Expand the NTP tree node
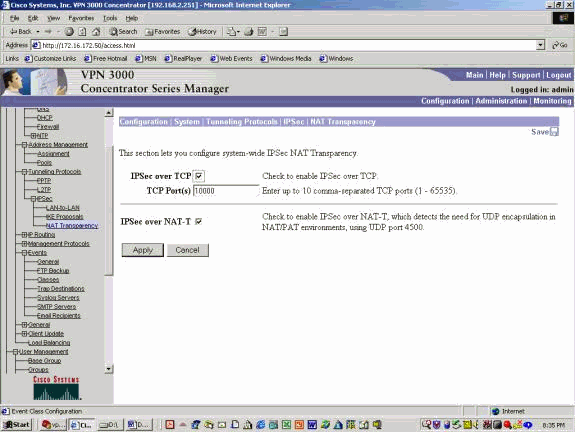The height and width of the screenshot is (432, 575). [x=33, y=136]
